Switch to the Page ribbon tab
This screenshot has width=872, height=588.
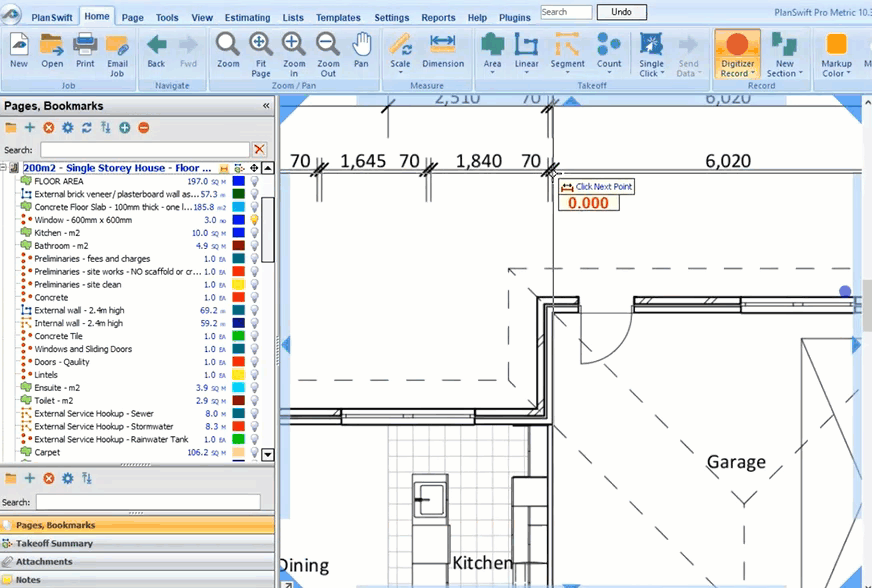point(132,17)
